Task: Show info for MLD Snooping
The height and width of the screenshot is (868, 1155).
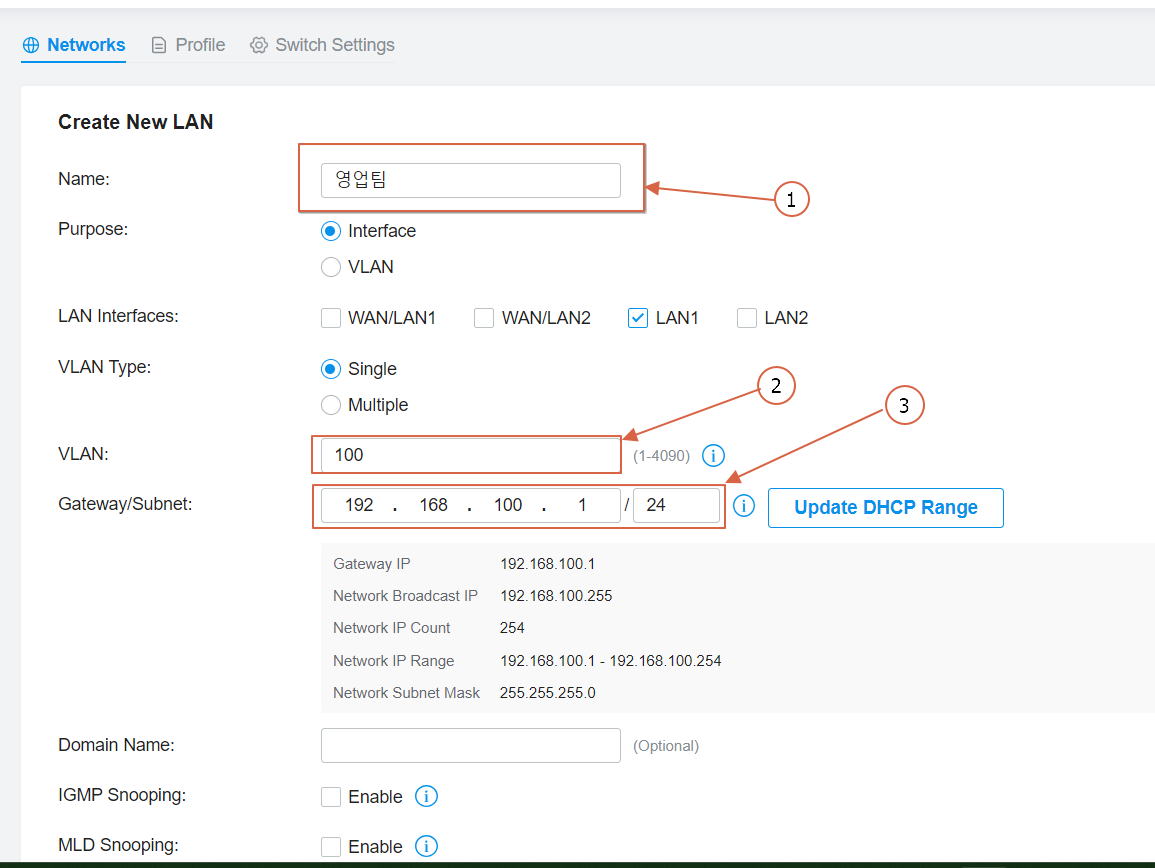Action: pyautogui.click(x=426, y=846)
